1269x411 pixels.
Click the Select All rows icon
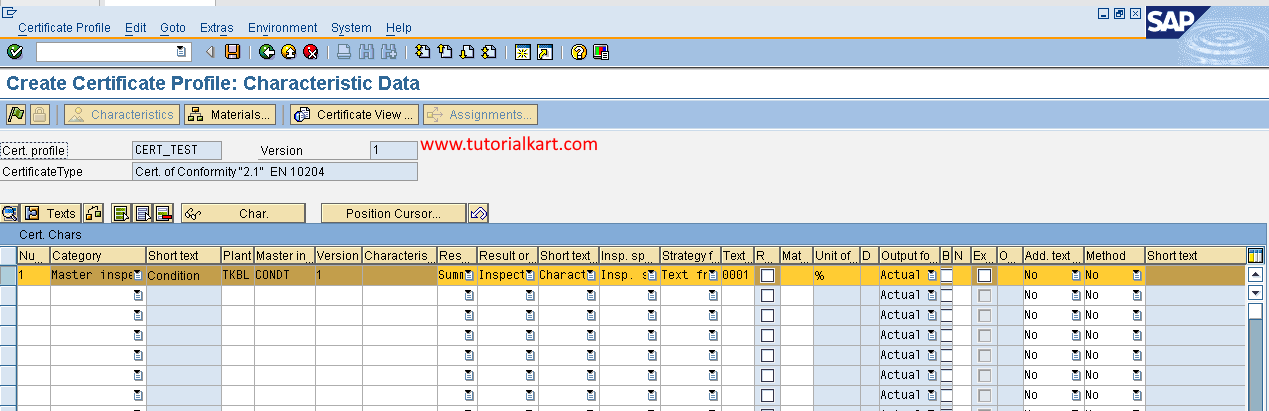pos(122,213)
